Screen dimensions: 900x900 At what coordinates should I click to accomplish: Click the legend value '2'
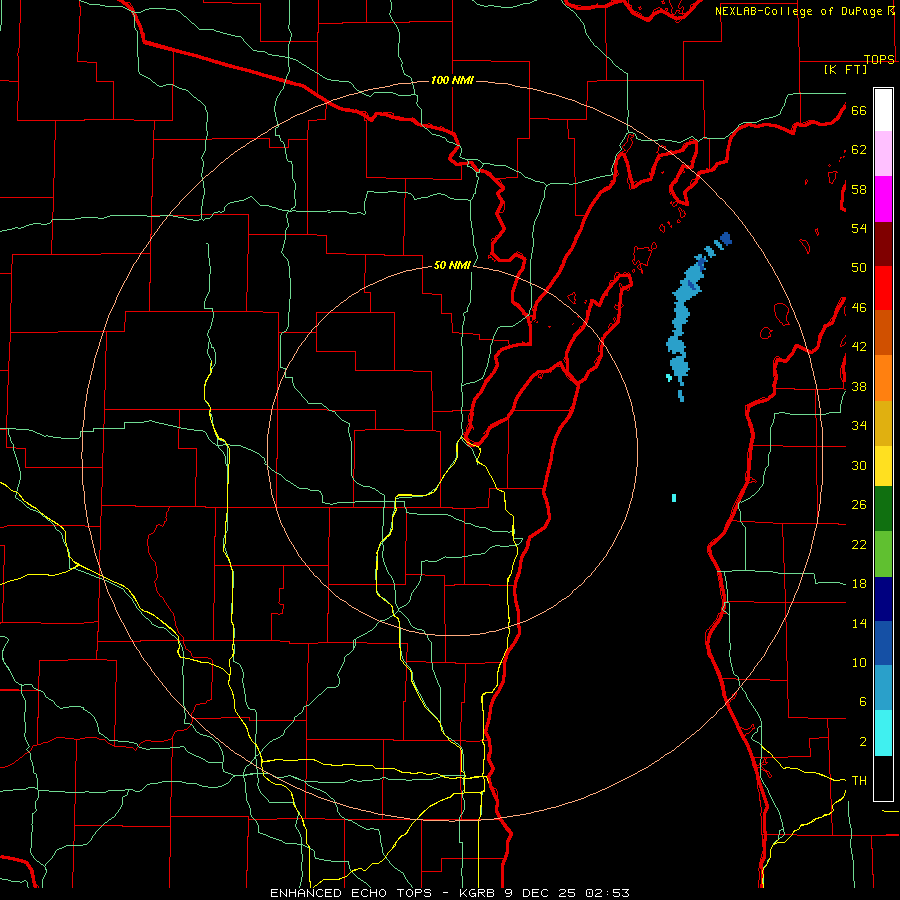pos(863,742)
